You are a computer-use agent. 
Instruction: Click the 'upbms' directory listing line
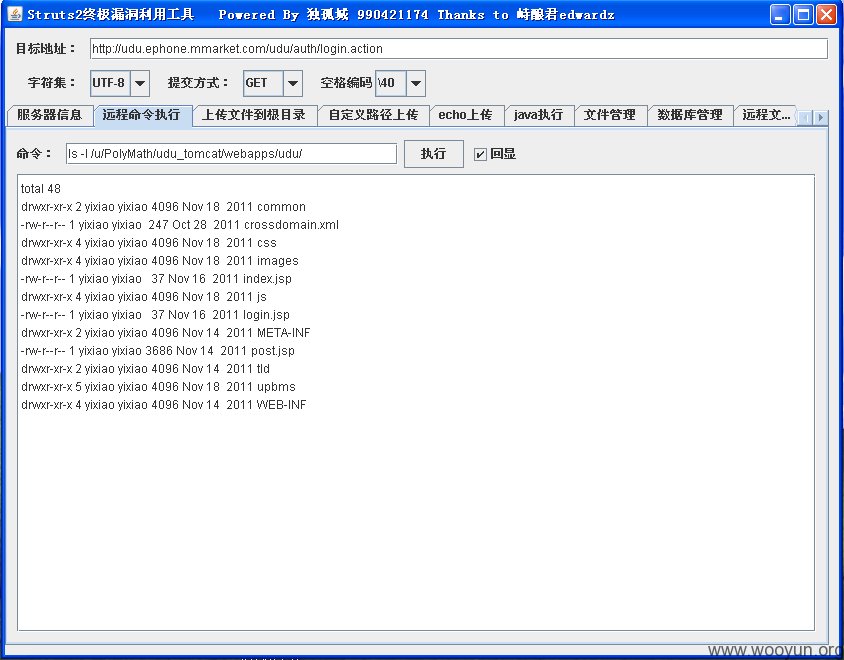click(158, 387)
